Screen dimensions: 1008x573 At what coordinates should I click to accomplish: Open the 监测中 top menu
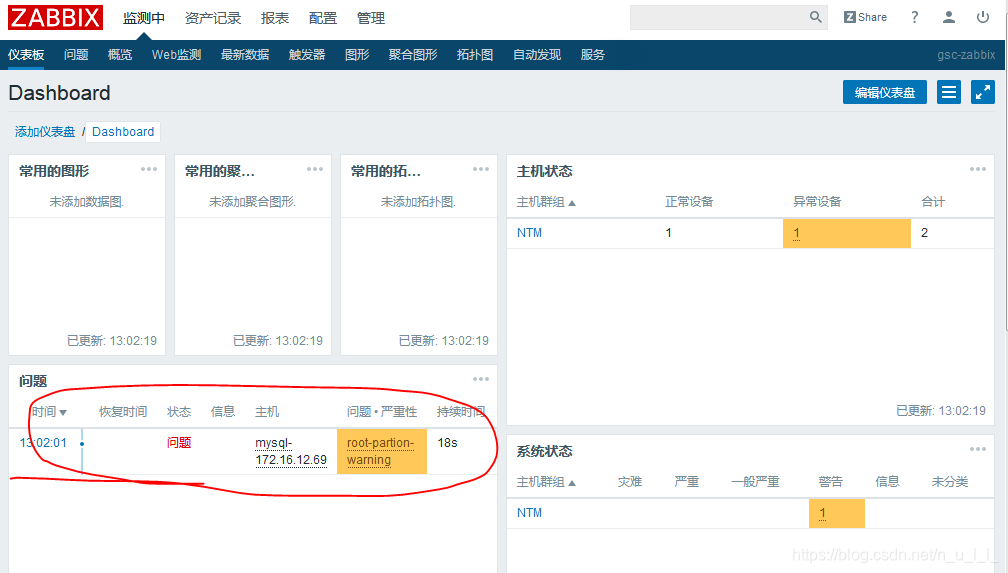[143, 19]
